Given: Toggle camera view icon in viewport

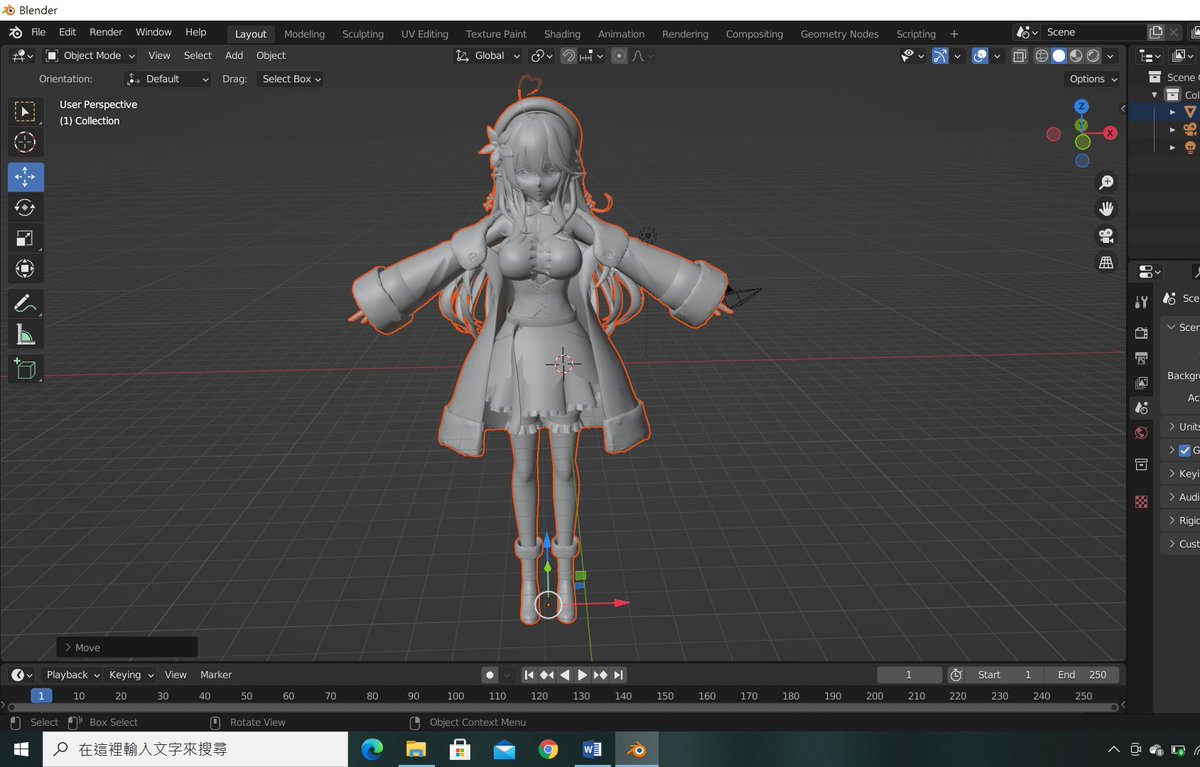Looking at the screenshot, I should click(x=1106, y=236).
